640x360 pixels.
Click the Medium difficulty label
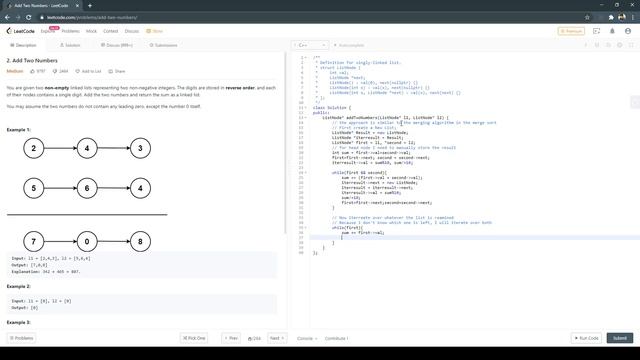pyautogui.click(x=15, y=71)
